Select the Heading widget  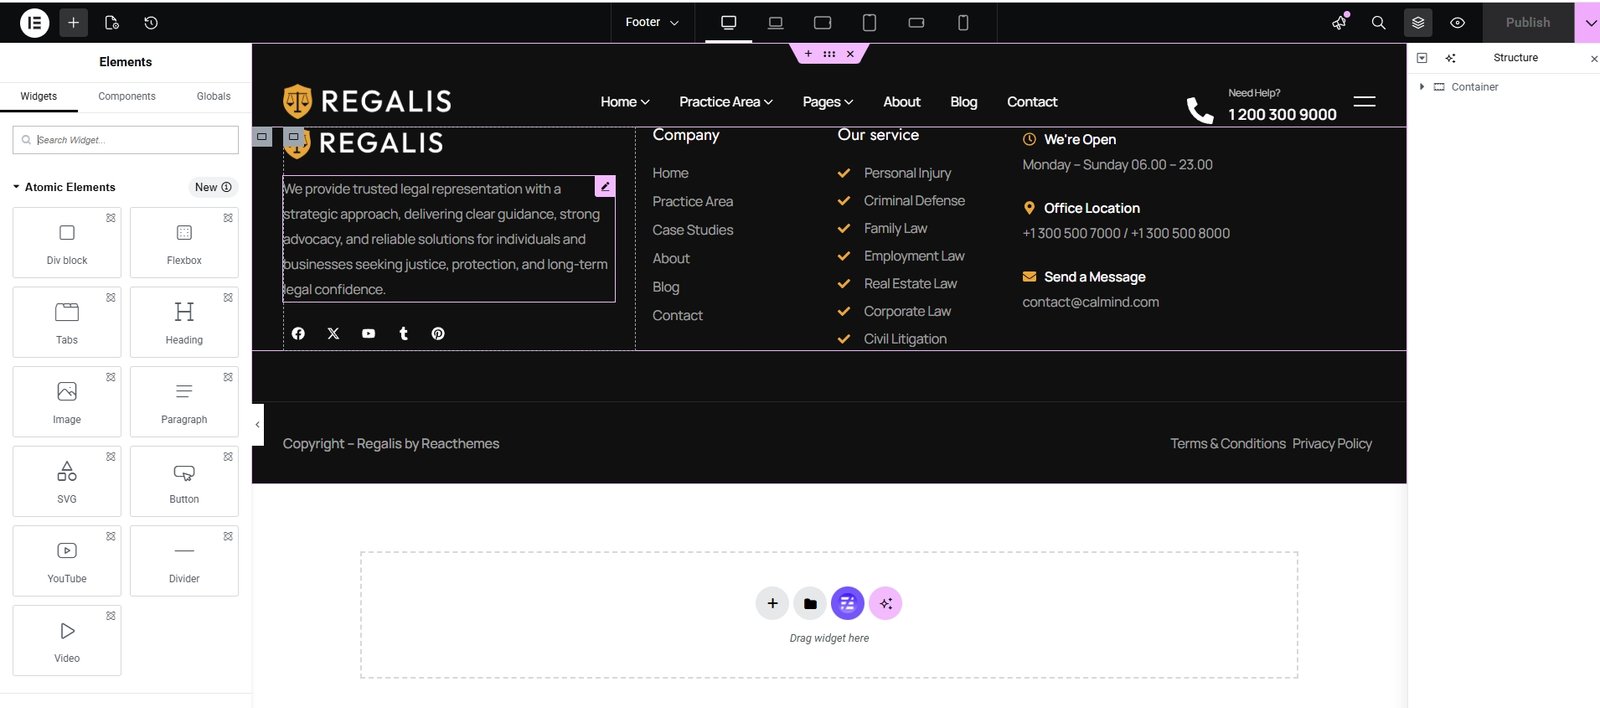[x=184, y=322]
